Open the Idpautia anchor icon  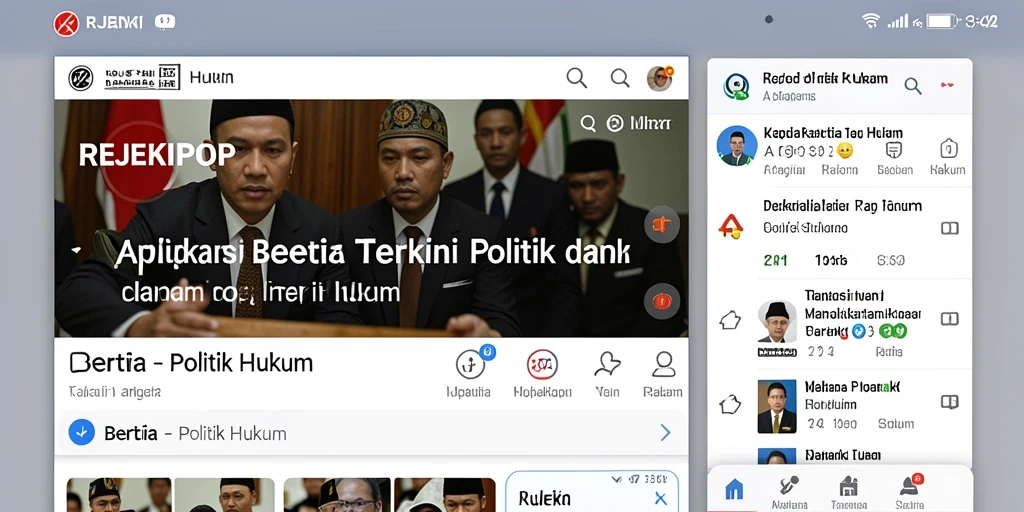470,364
